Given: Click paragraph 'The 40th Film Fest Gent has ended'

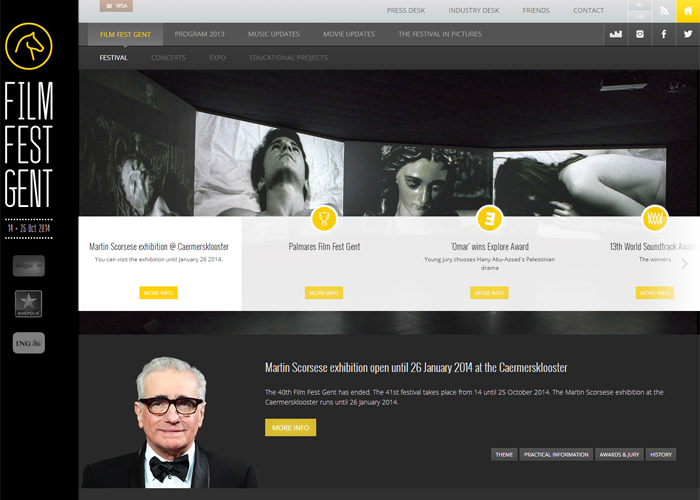Looking at the screenshot, I should (464, 397).
